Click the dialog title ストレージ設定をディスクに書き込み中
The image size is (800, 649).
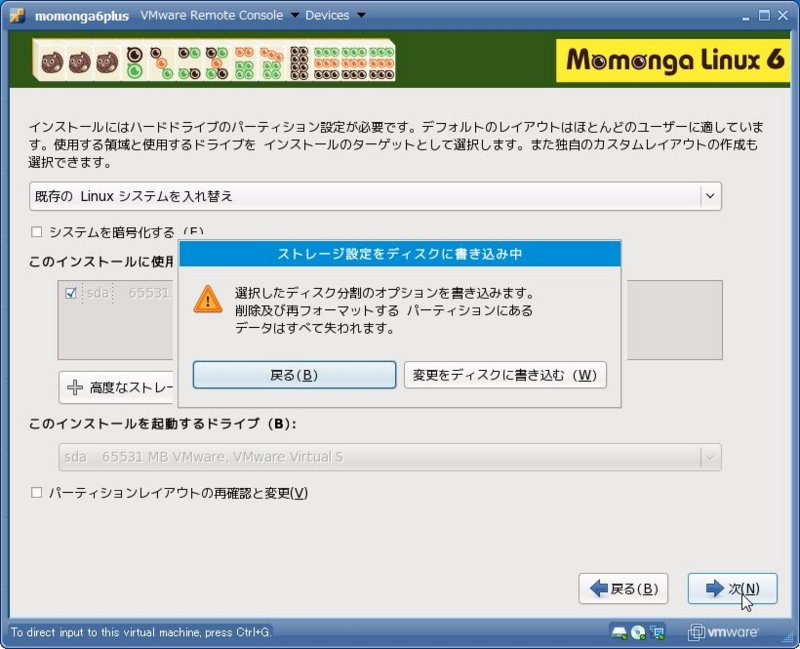coord(399,254)
